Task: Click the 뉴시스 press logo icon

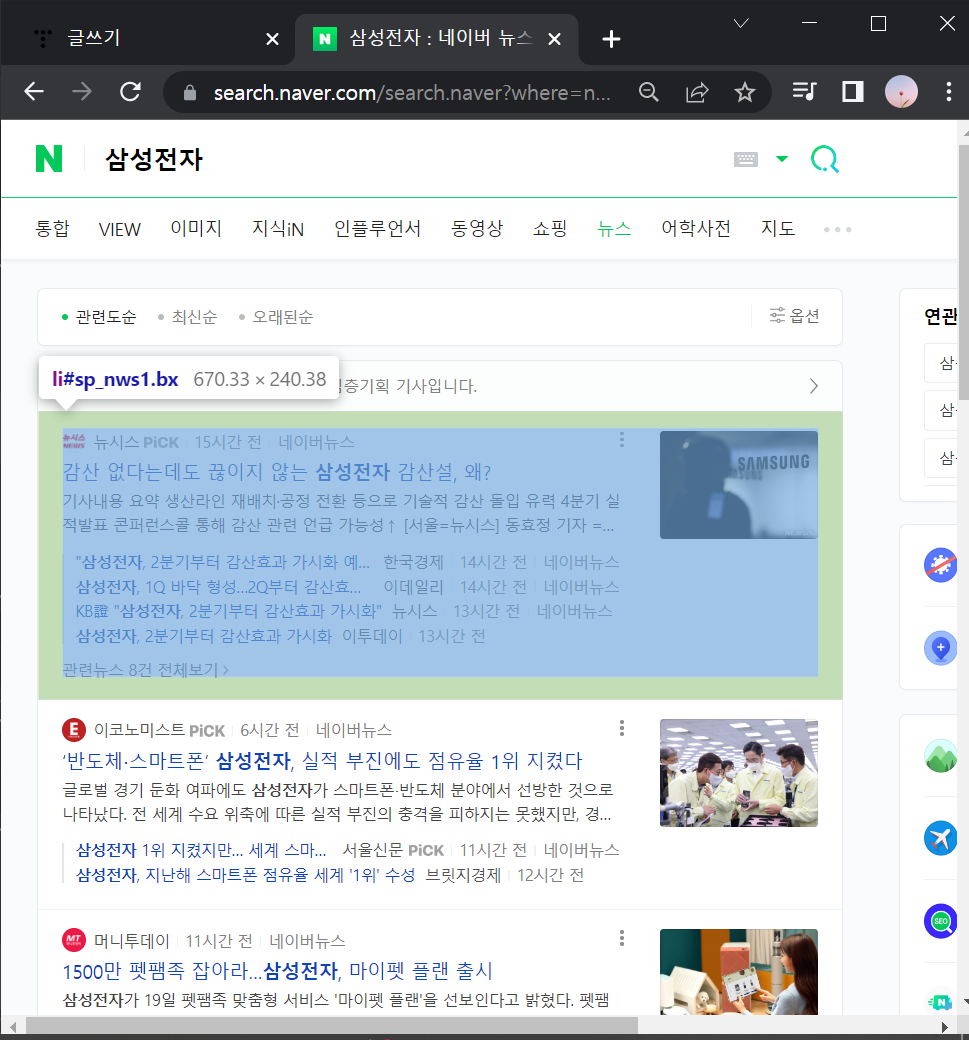Action: click(x=74, y=442)
